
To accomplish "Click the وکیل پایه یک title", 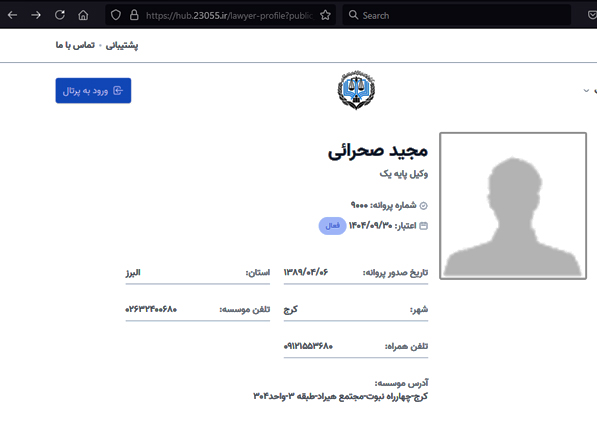I will click(404, 174).
